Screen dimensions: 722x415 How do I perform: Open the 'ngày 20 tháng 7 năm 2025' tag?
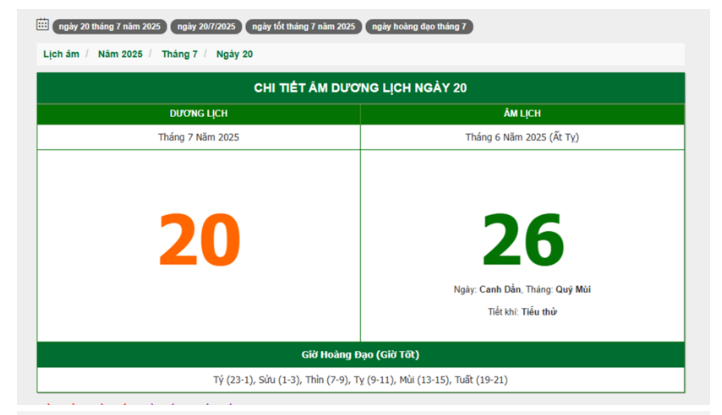tap(107, 27)
